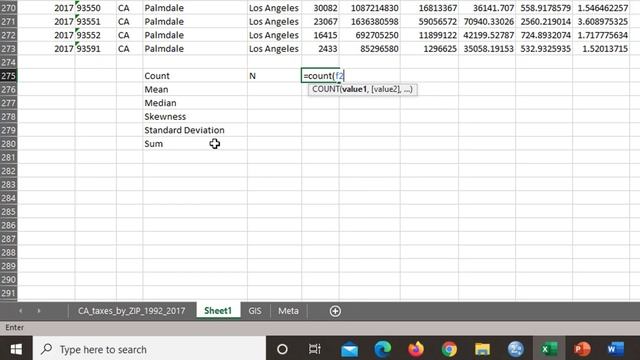Switch to Excel in the taskbar

[x=549, y=349]
